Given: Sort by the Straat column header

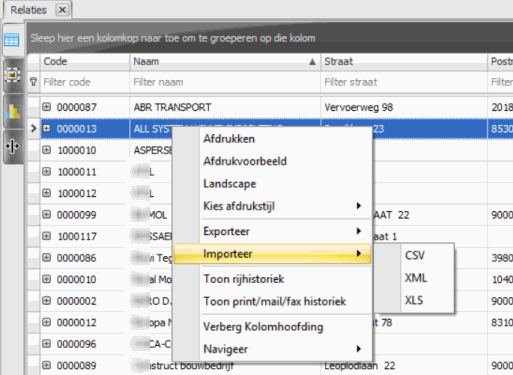Looking at the screenshot, I should point(404,62).
